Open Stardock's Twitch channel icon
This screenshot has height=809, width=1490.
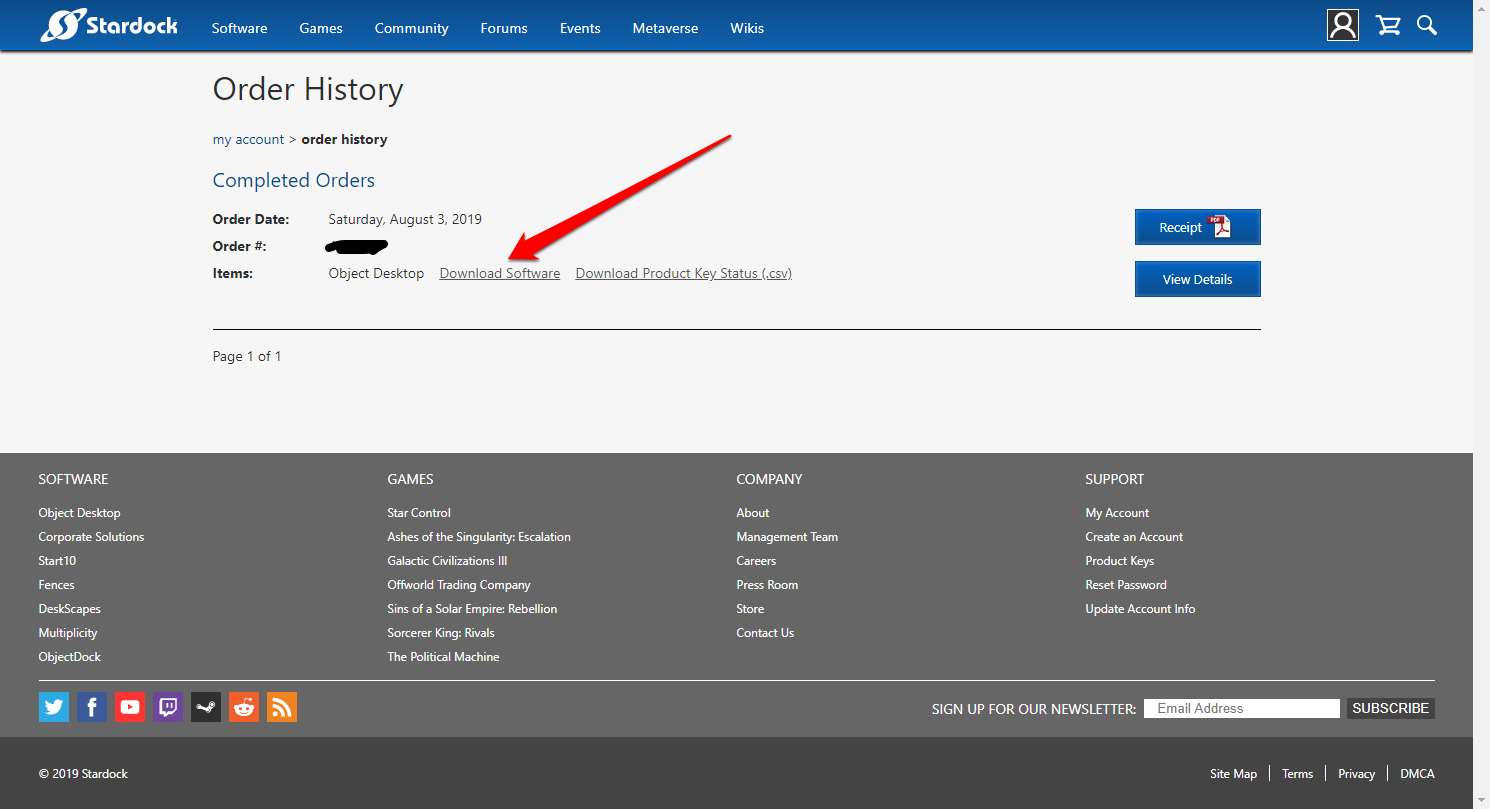[x=168, y=707]
